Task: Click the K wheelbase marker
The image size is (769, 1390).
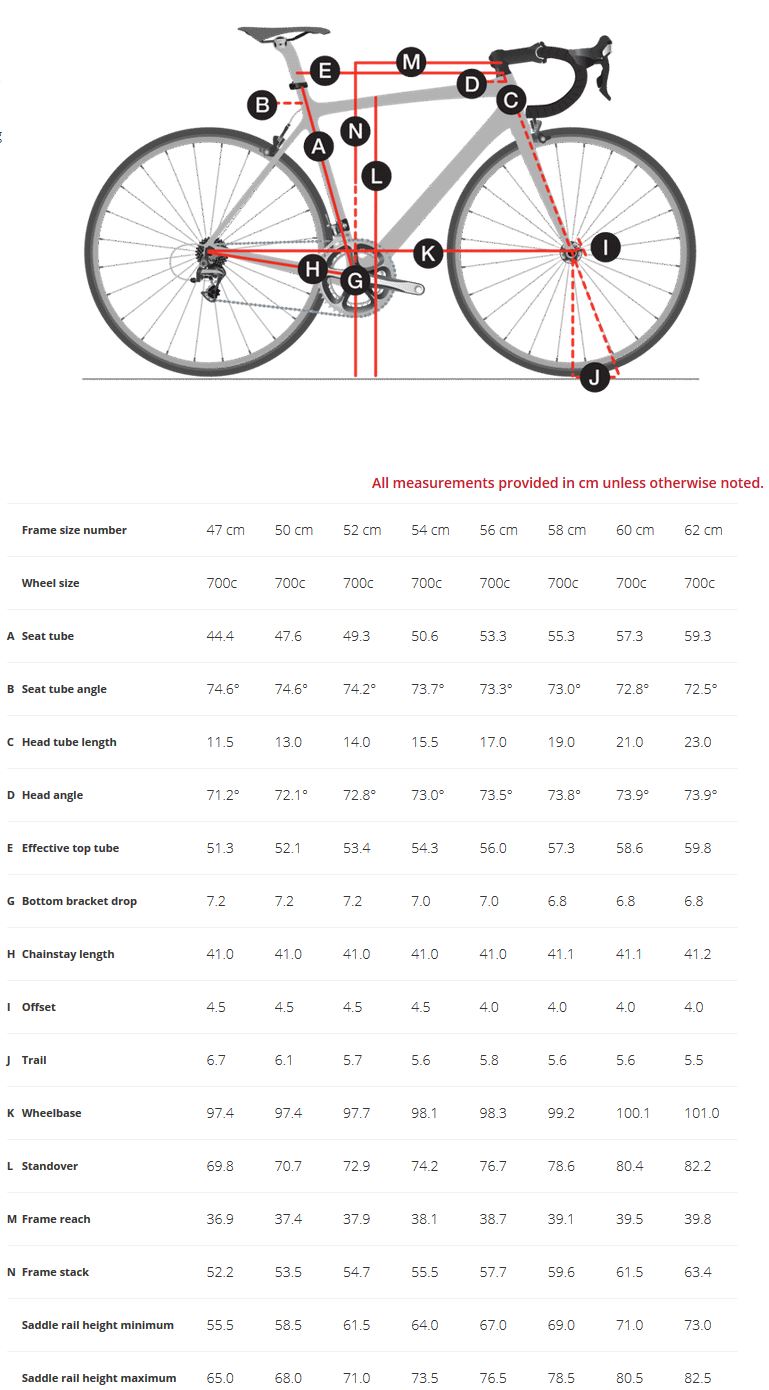Action: tap(428, 253)
